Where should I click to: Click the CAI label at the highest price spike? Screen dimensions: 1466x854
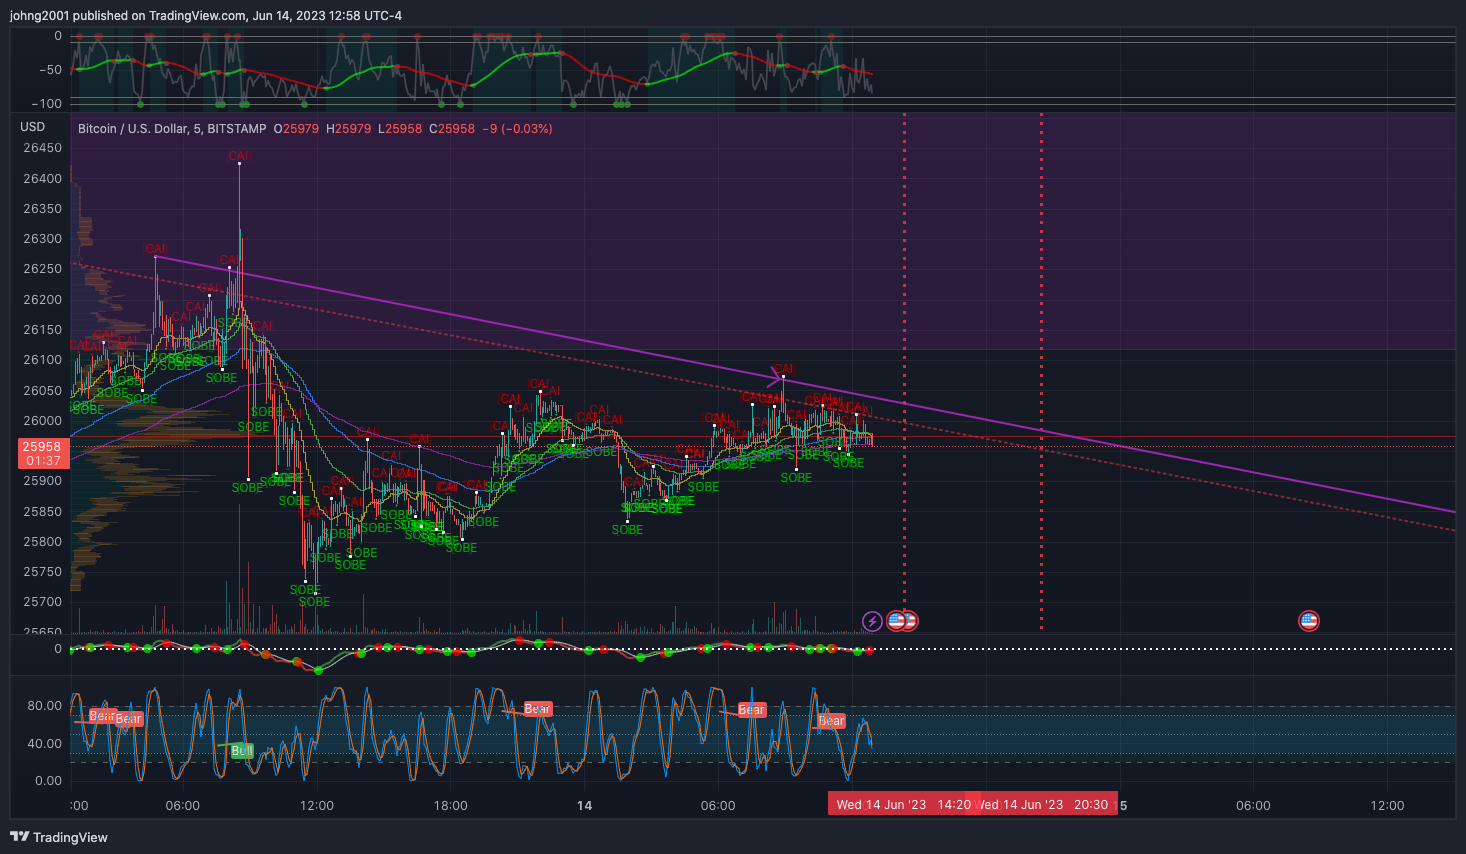pyautogui.click(x=239, y=156)
